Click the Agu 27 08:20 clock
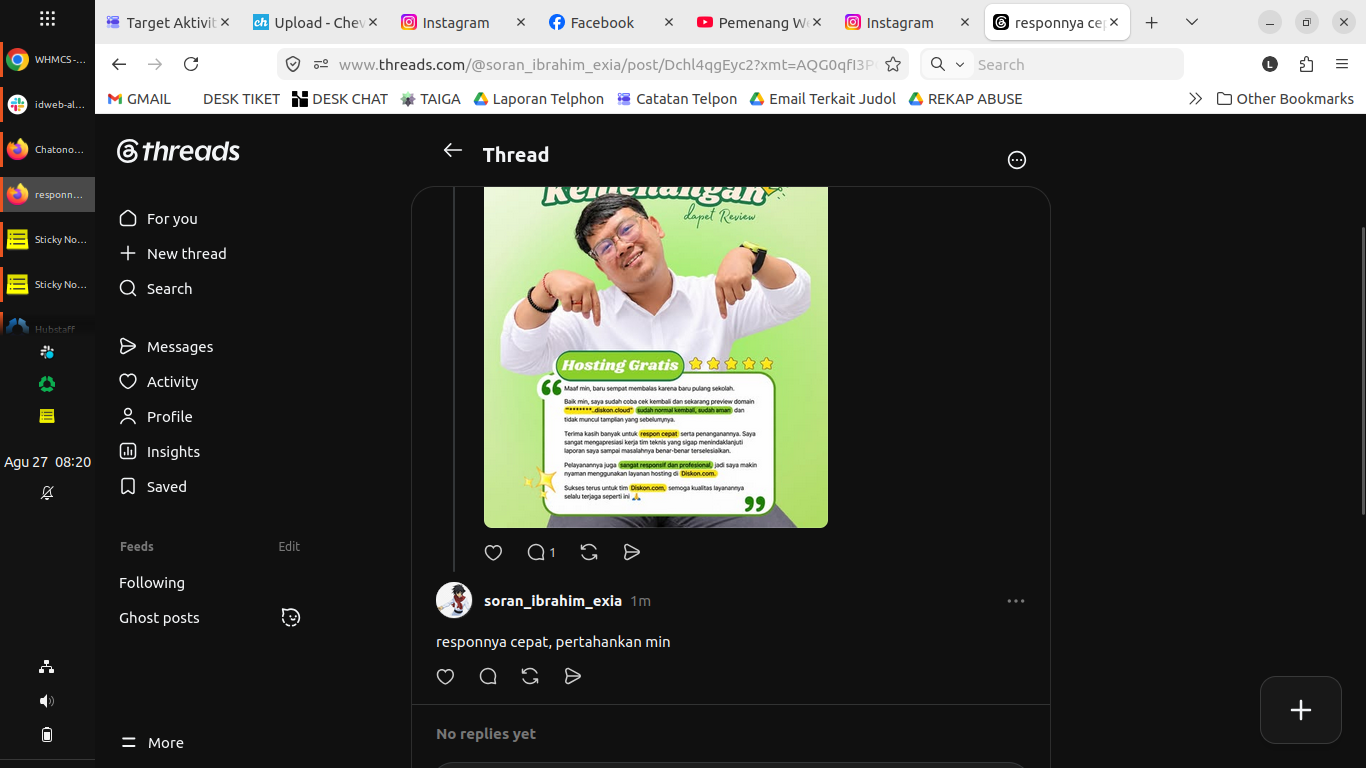Image resolution: width=1366 pixels, height=768 pixels. click(x=47, y=462)
